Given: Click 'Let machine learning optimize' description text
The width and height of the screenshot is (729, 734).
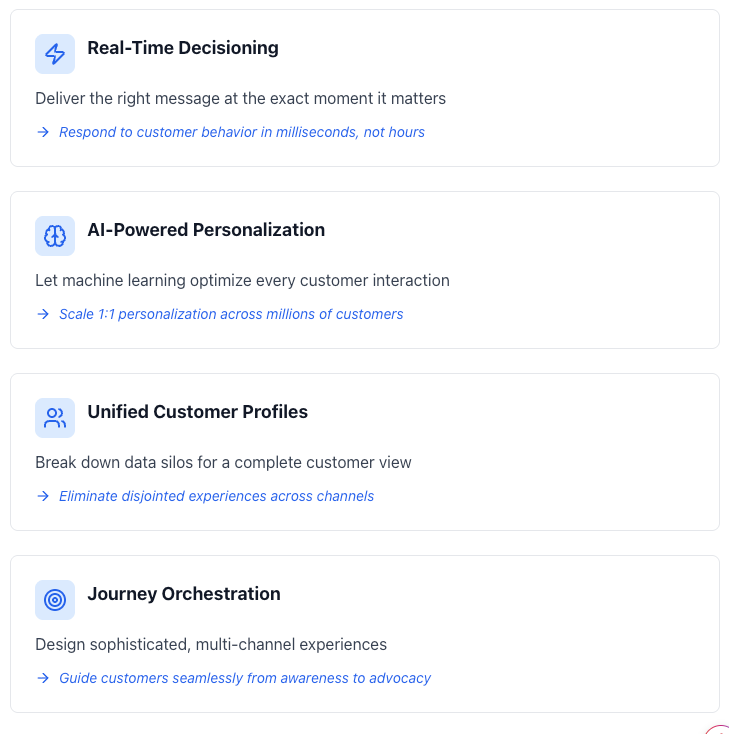Looking at the screenshot, I should click(242, 280).
